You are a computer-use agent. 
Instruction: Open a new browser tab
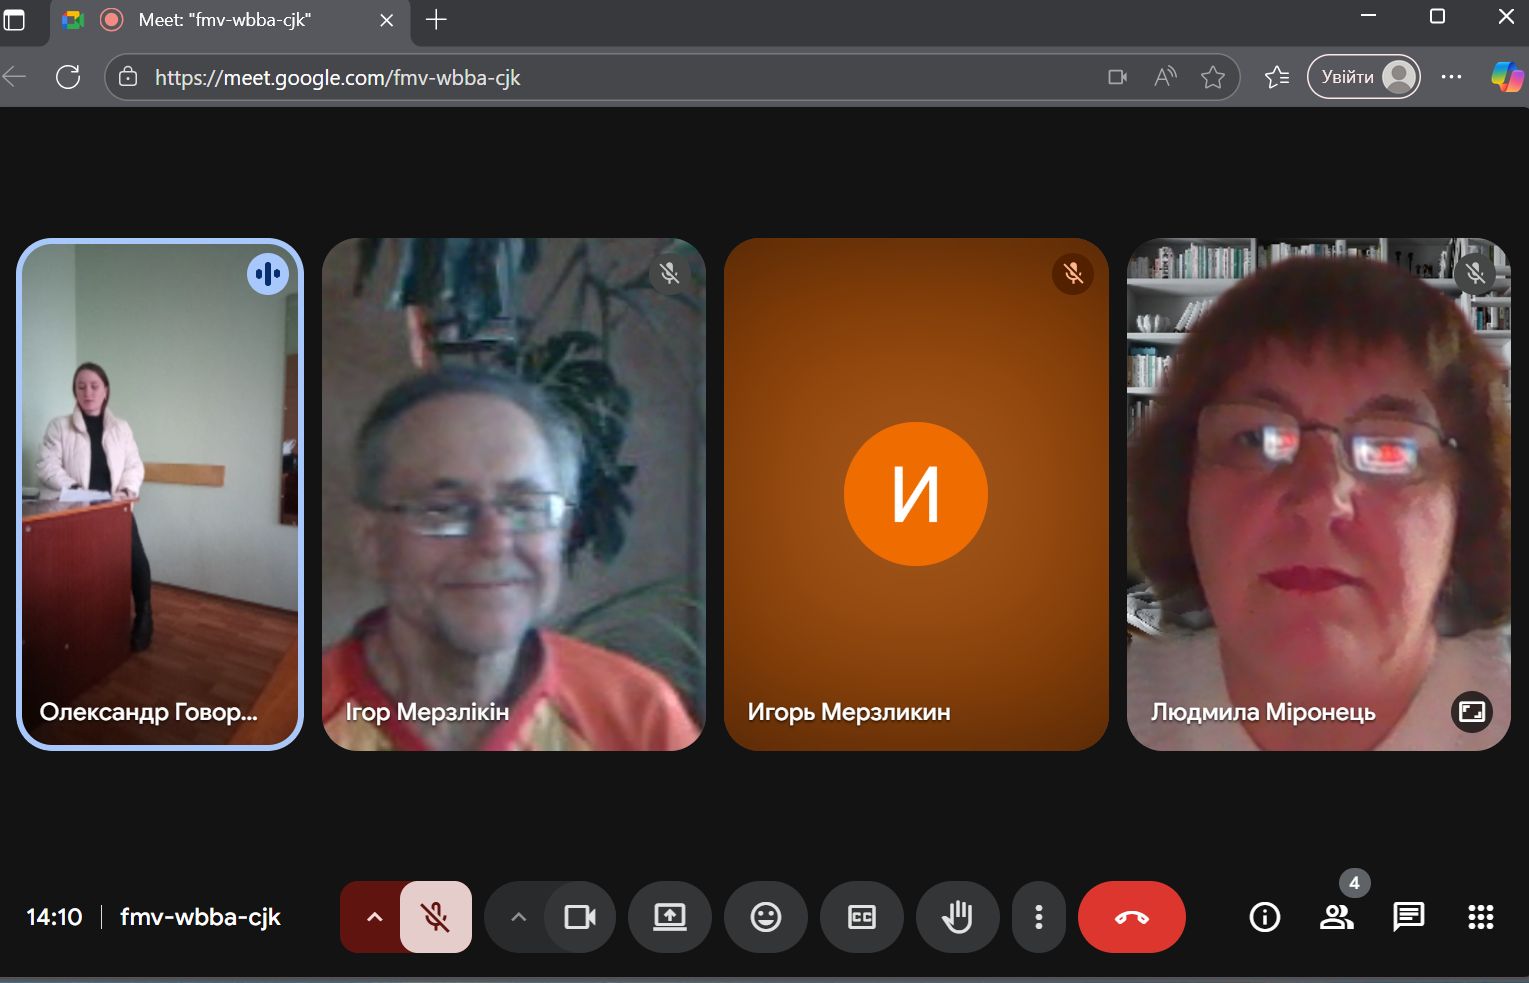point(436,20)
